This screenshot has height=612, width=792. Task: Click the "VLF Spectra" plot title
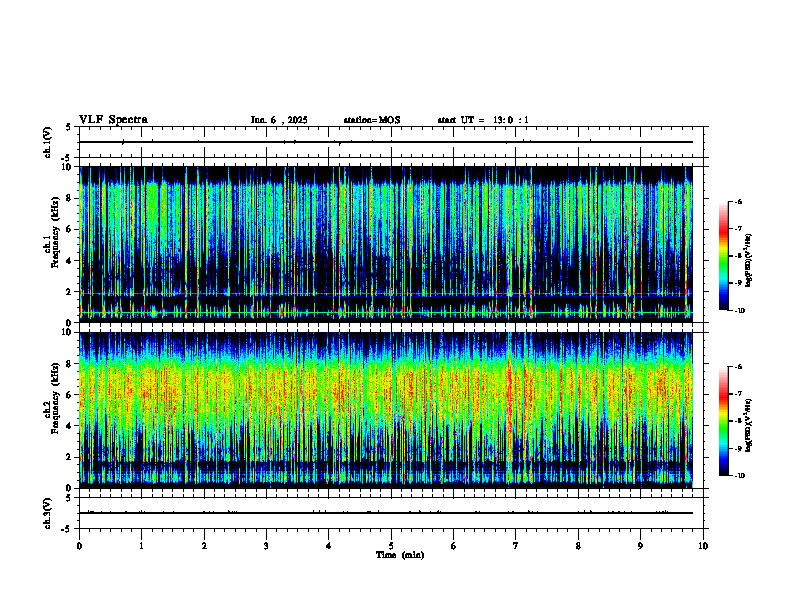[x=113, y=120]
